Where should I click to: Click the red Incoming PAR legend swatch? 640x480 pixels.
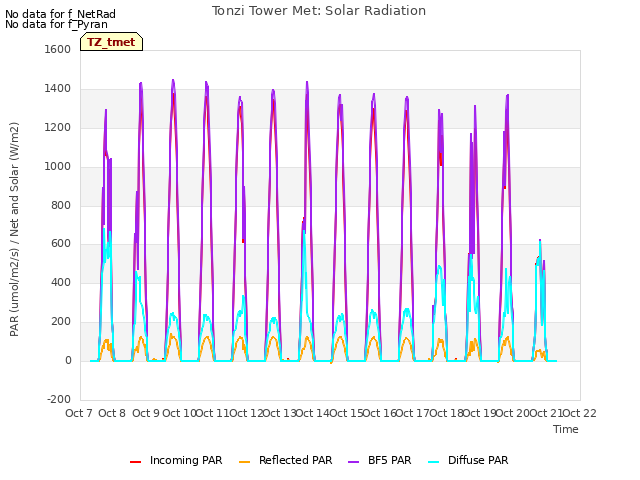[136, 462]
